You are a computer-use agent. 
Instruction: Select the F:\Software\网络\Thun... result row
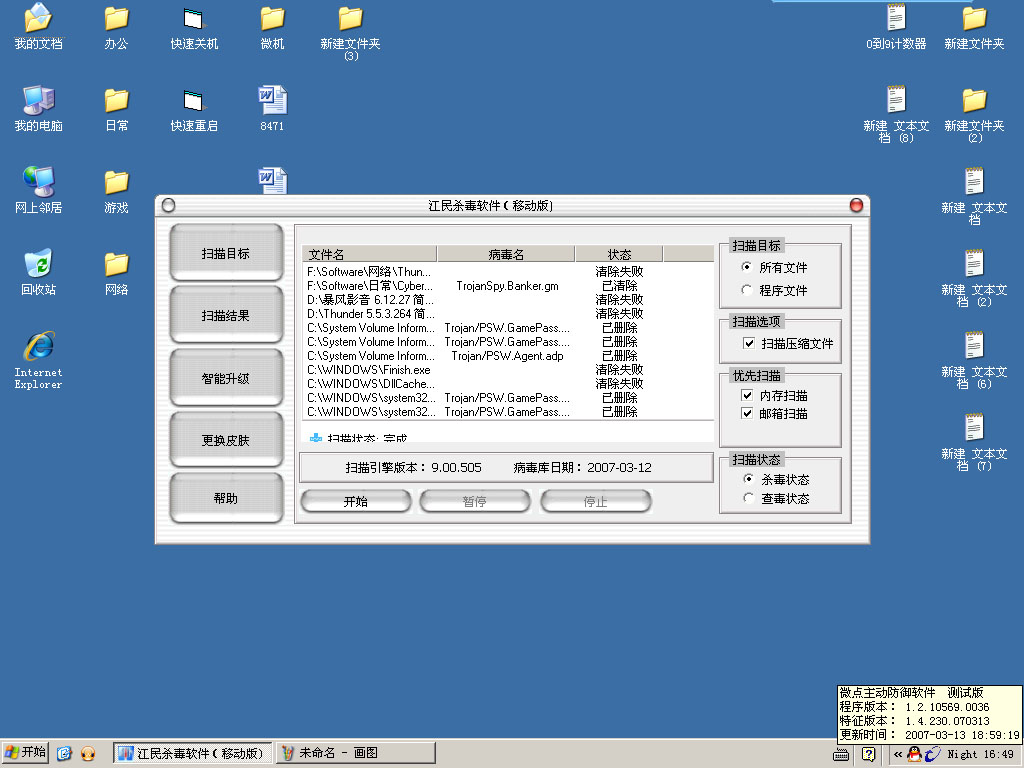click(507, 271)
